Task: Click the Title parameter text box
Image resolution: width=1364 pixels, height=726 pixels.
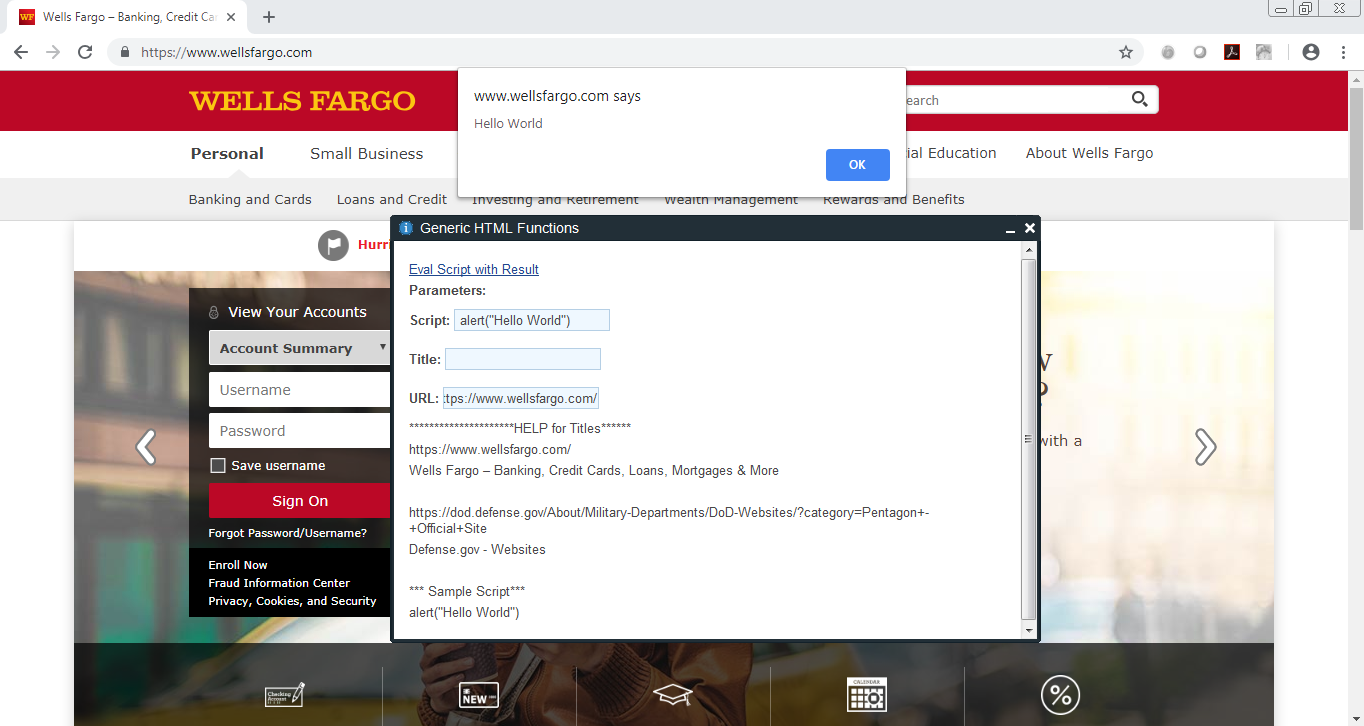Action: (522, 359)
